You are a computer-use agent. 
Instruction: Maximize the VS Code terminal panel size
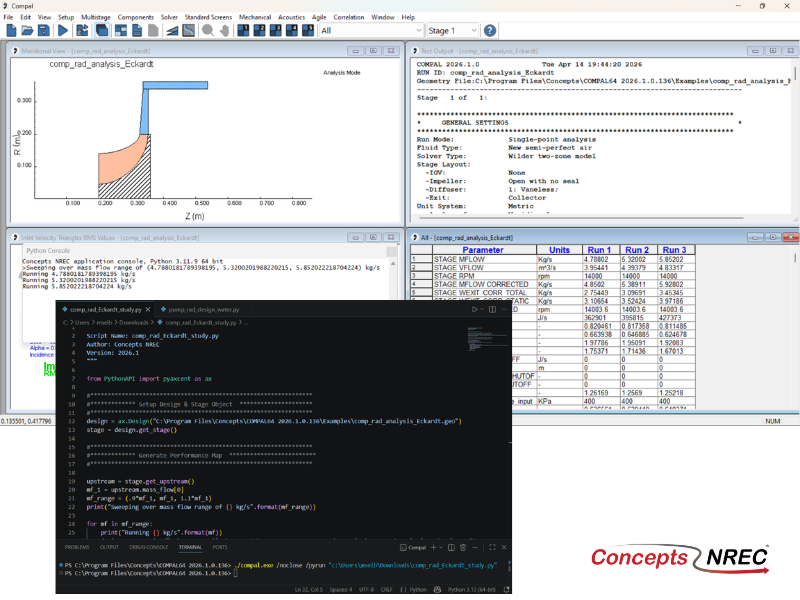click(x=492, y=547)
